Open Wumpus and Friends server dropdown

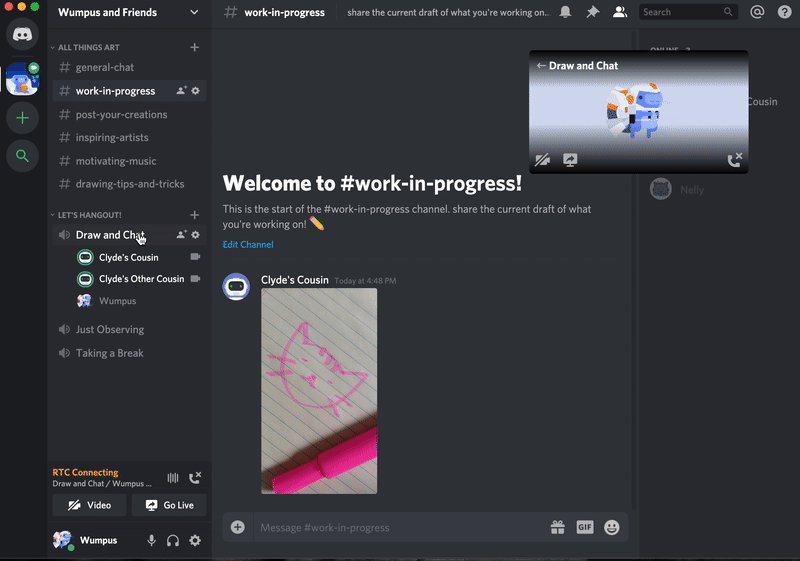(x=194, y=12)
